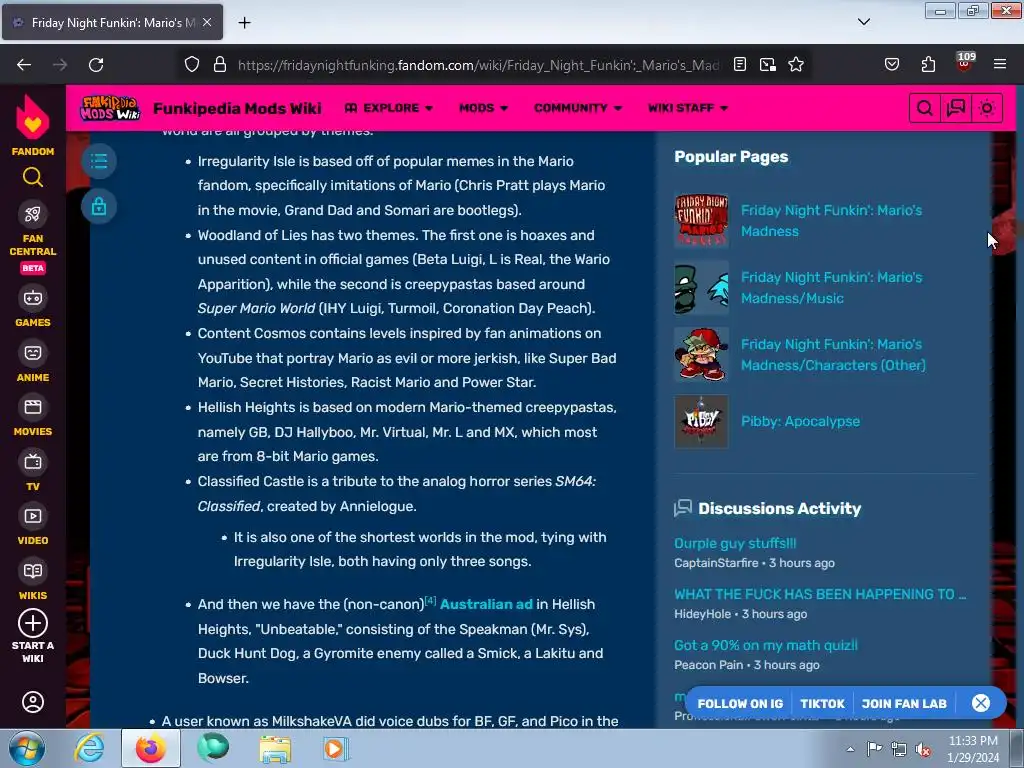Open 'Ourple guy stuffs!!!' discussion
The height and width of the screenshot is (768, 1024).
(x=735, y=543)
